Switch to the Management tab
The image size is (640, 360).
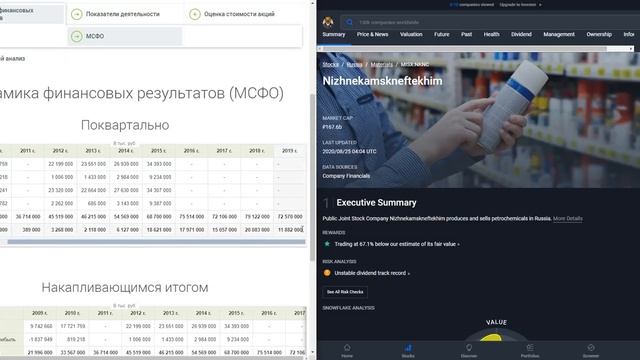click(x=559, y=34)
